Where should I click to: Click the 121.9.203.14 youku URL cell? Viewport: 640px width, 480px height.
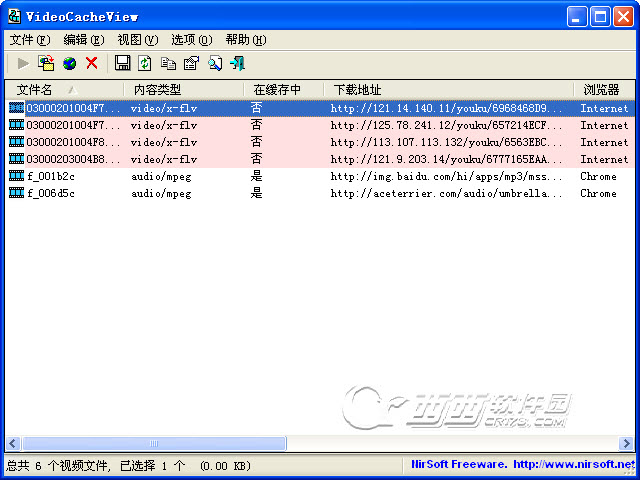click(447, 159)
